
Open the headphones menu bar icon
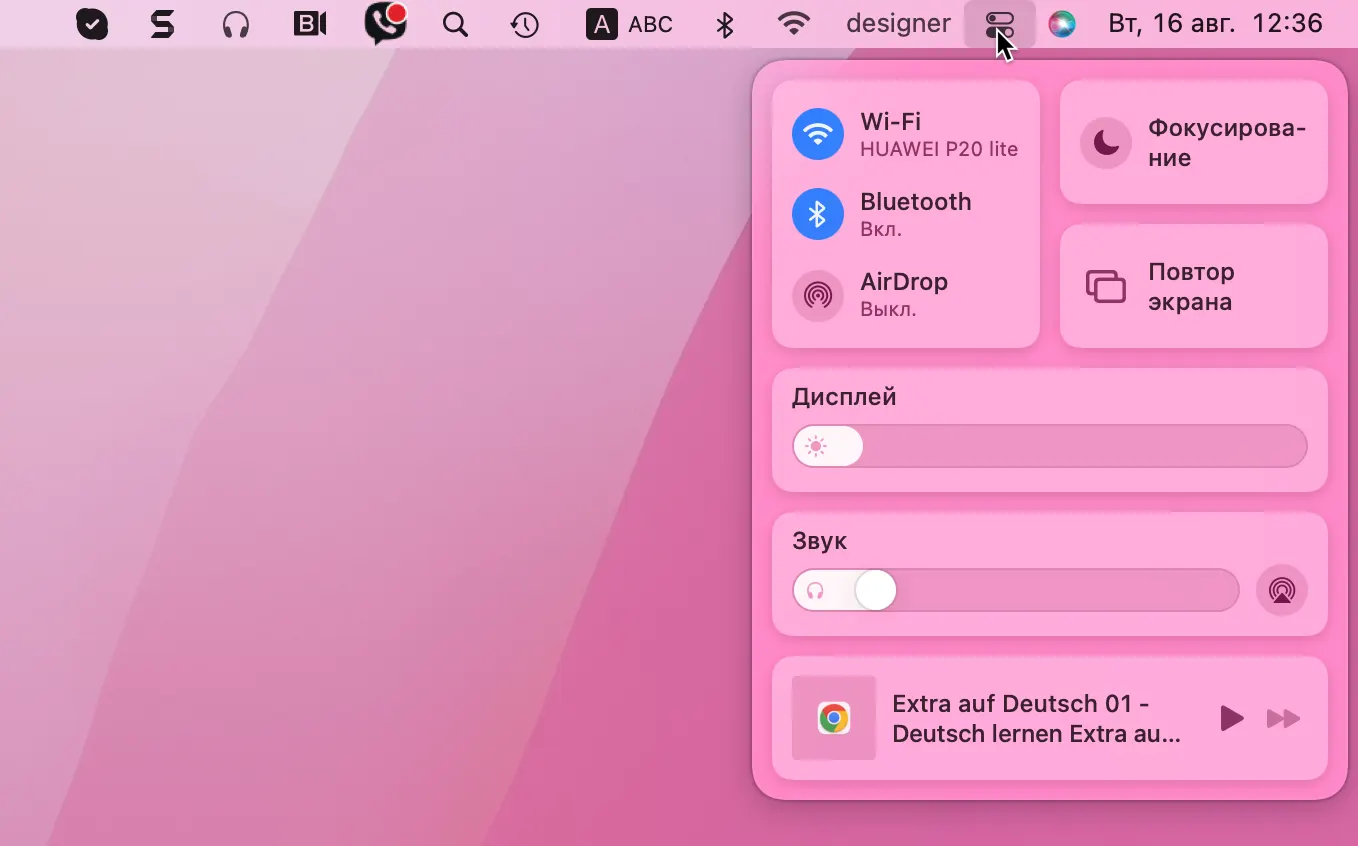point(236,24)
